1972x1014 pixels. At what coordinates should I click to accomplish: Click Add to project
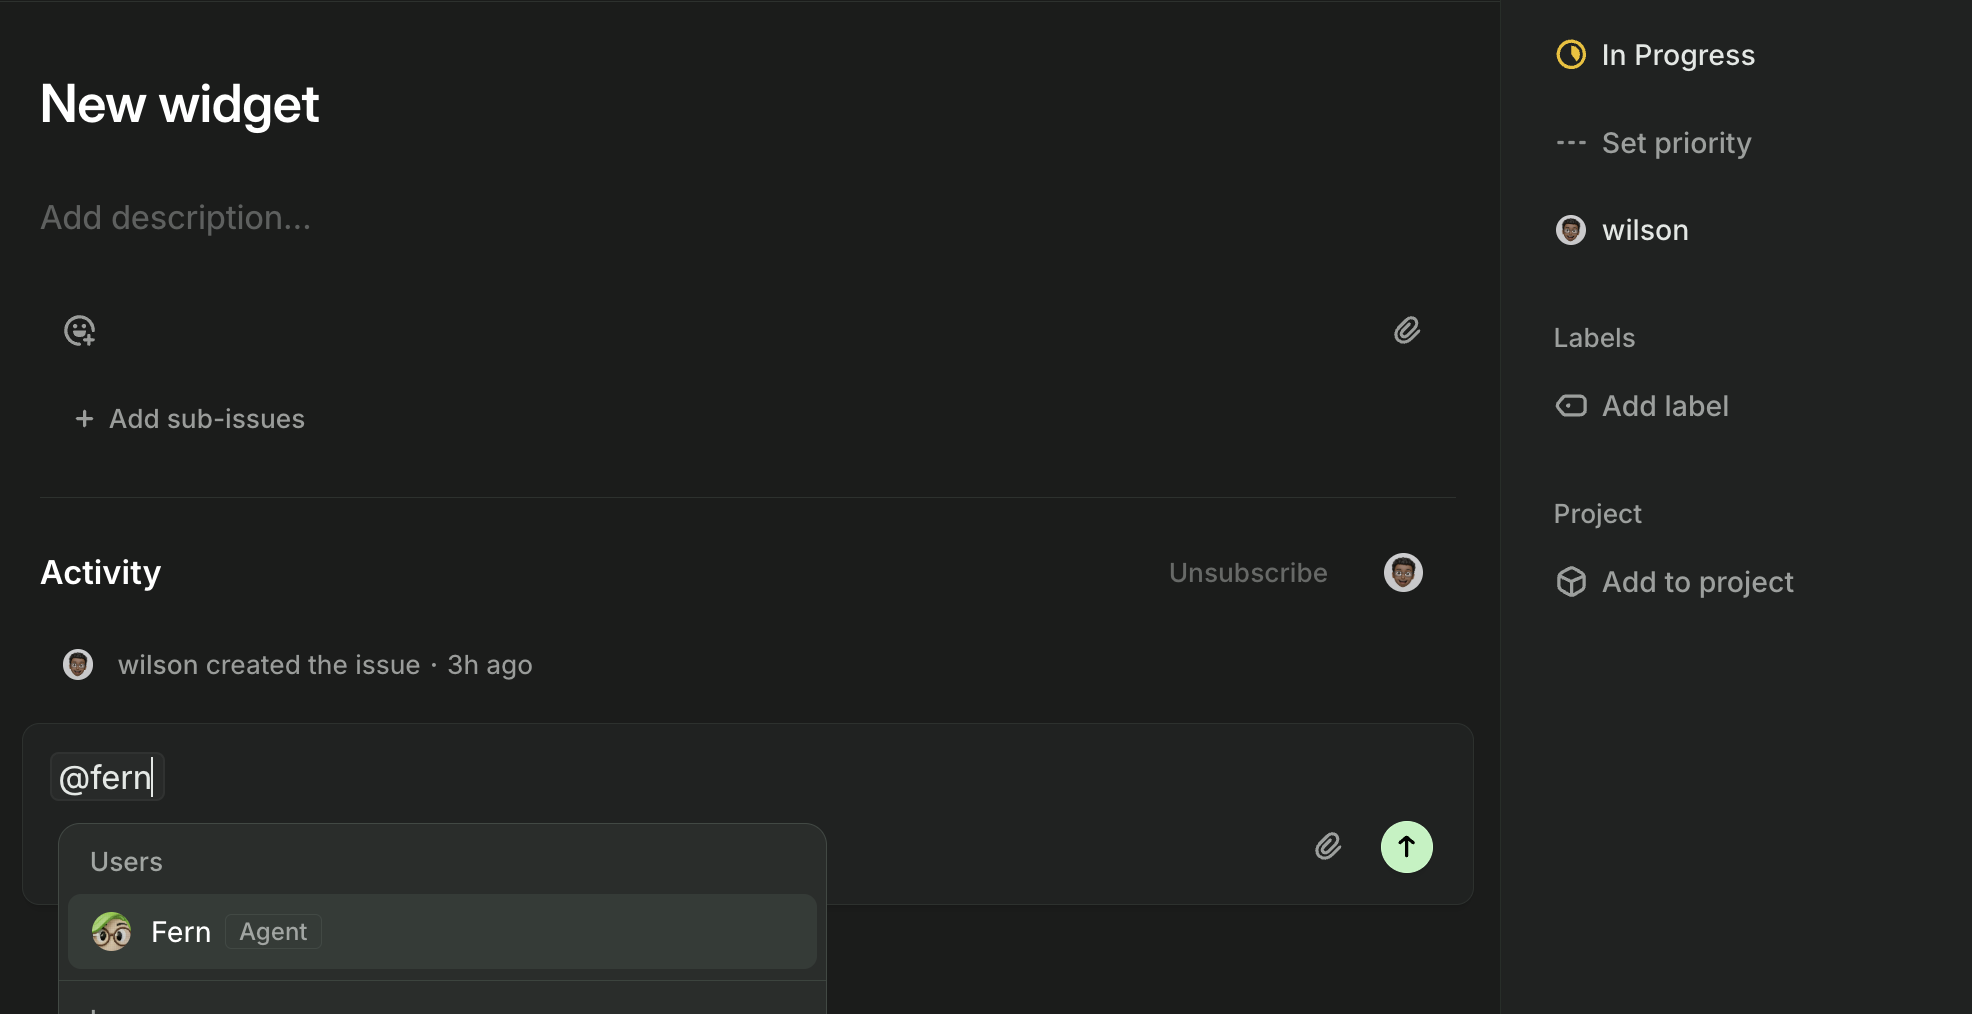coord(1697,582)
